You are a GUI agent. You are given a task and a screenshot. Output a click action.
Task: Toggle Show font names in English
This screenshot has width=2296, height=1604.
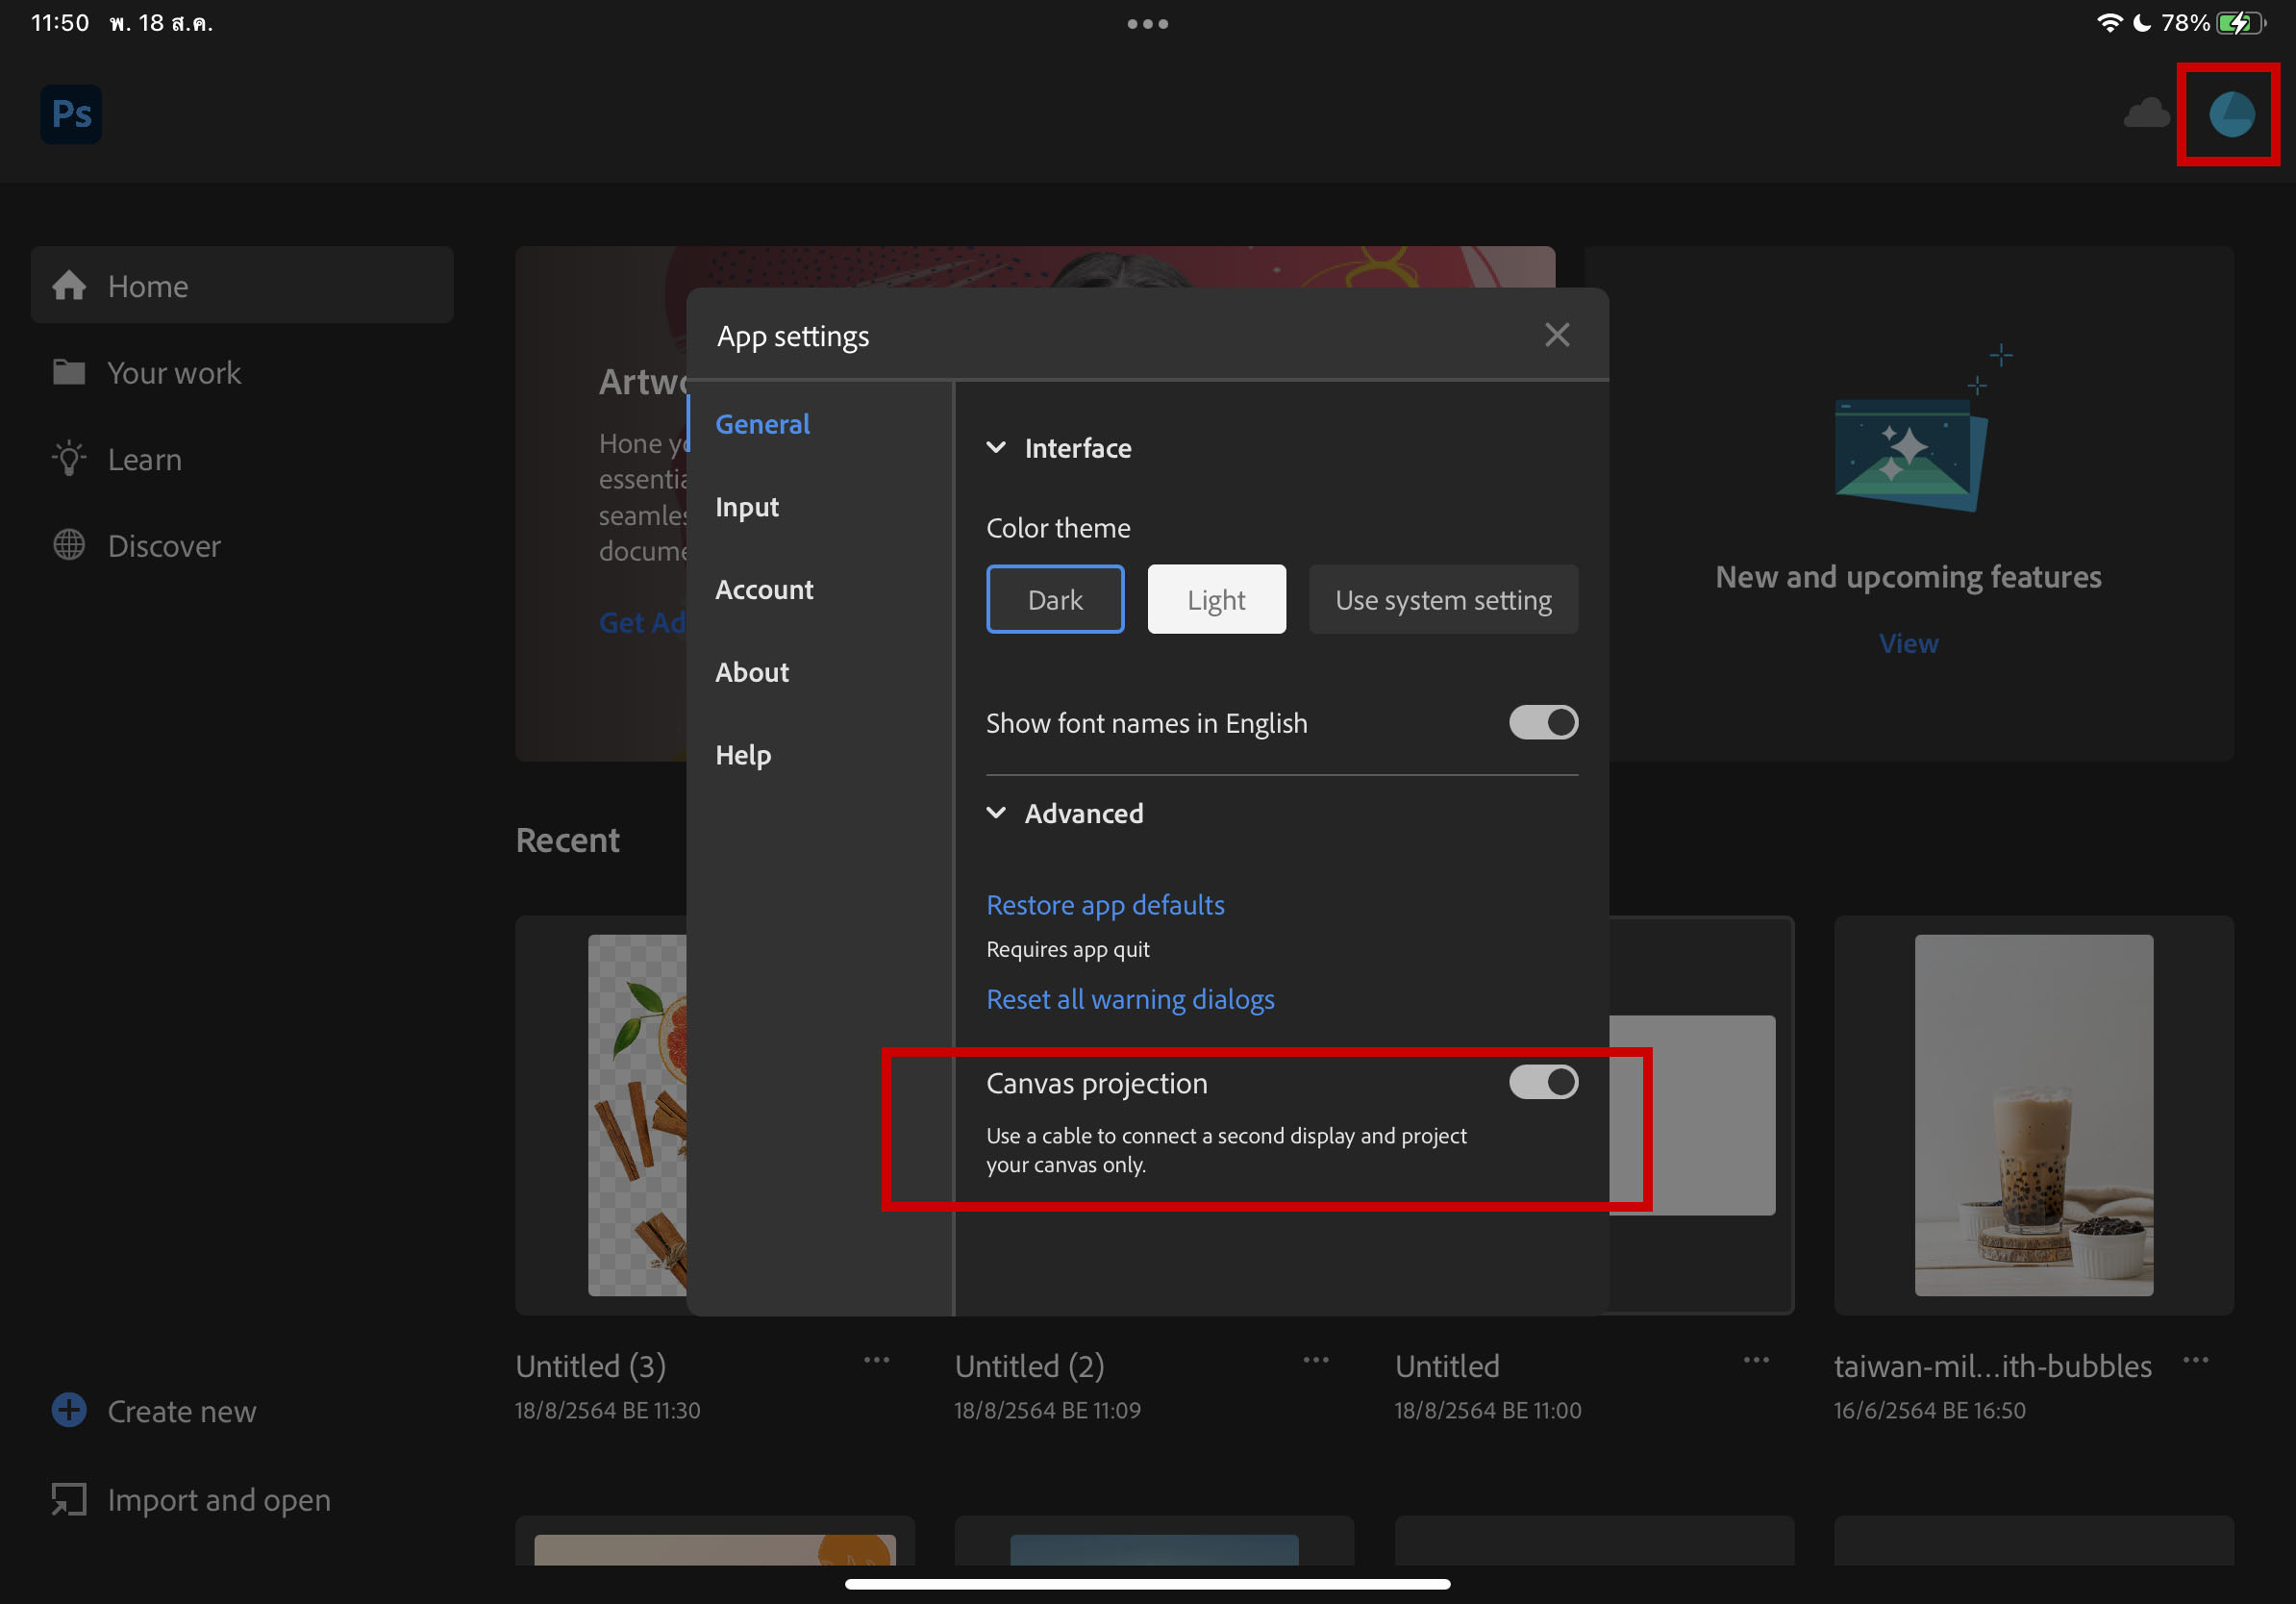[x=1543, y=722]
